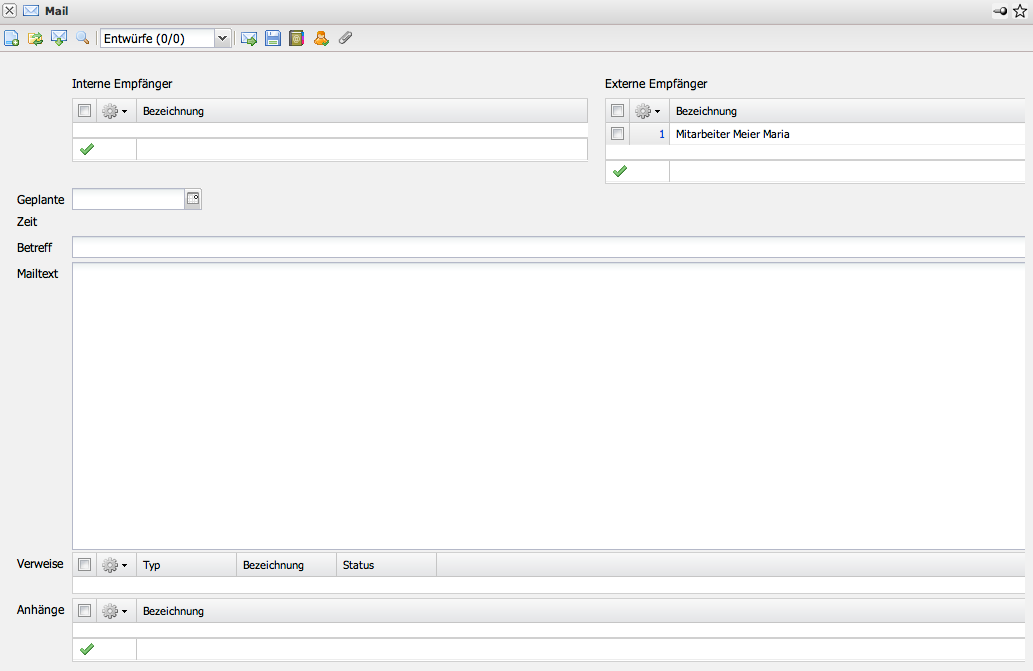Screen dimensions: 1033x671
Task: Click the refresh folder icon
Action: point(36,38)
